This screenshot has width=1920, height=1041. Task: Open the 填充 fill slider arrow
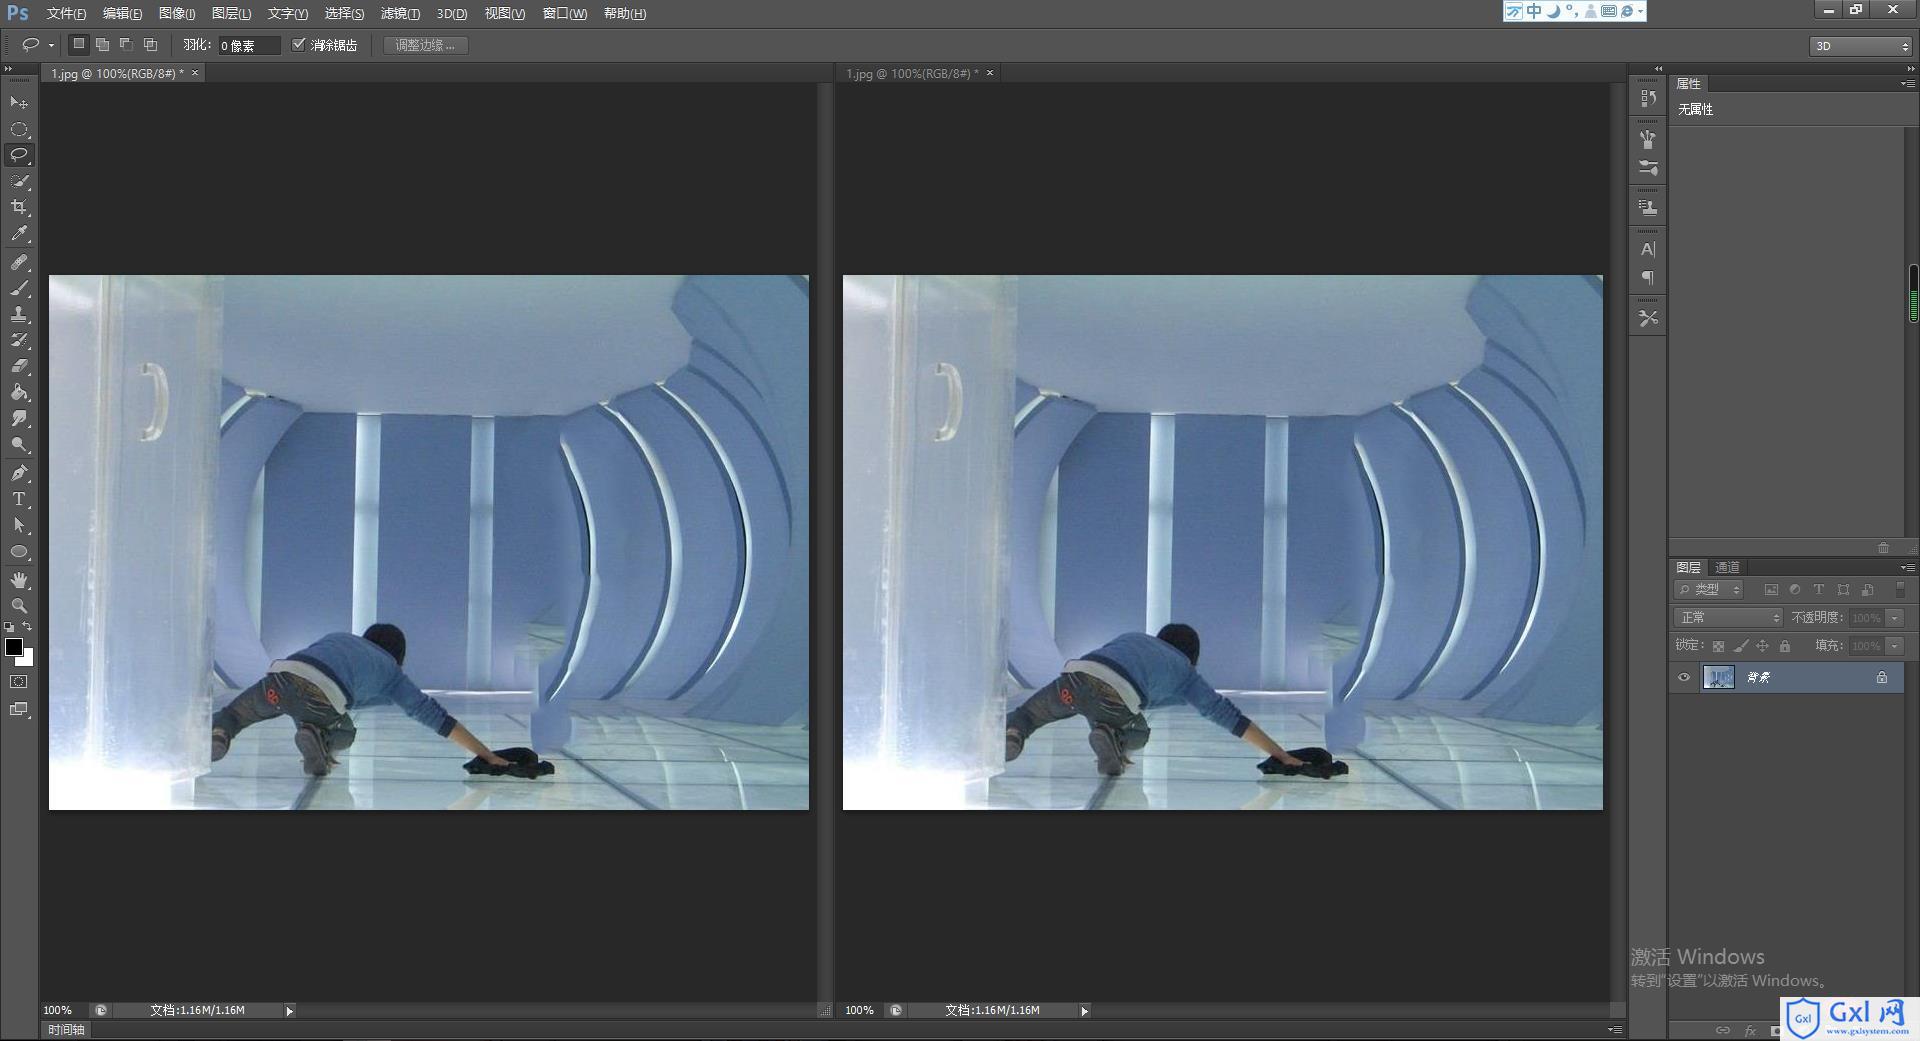point(1895,646)
